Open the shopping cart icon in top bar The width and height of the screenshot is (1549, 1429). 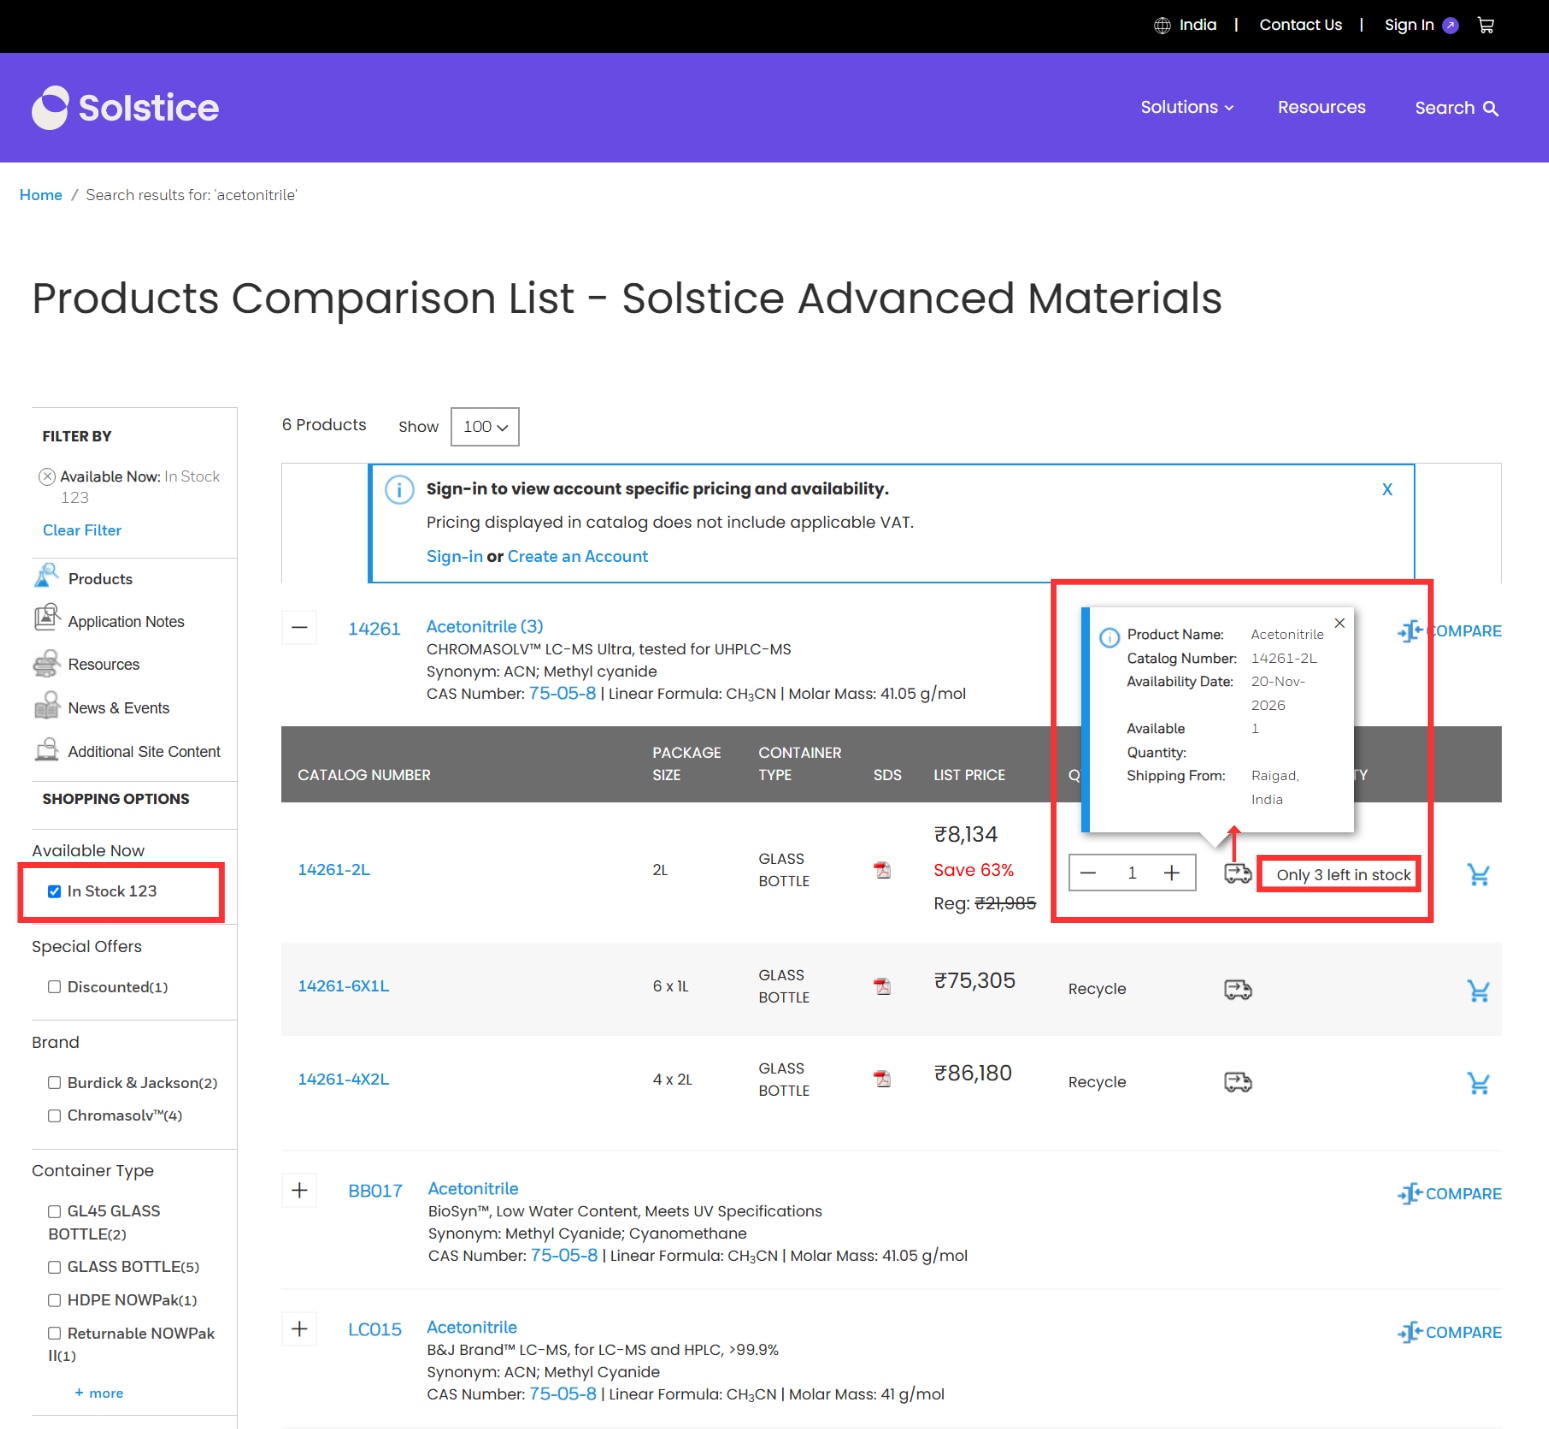pos(1486,25)
